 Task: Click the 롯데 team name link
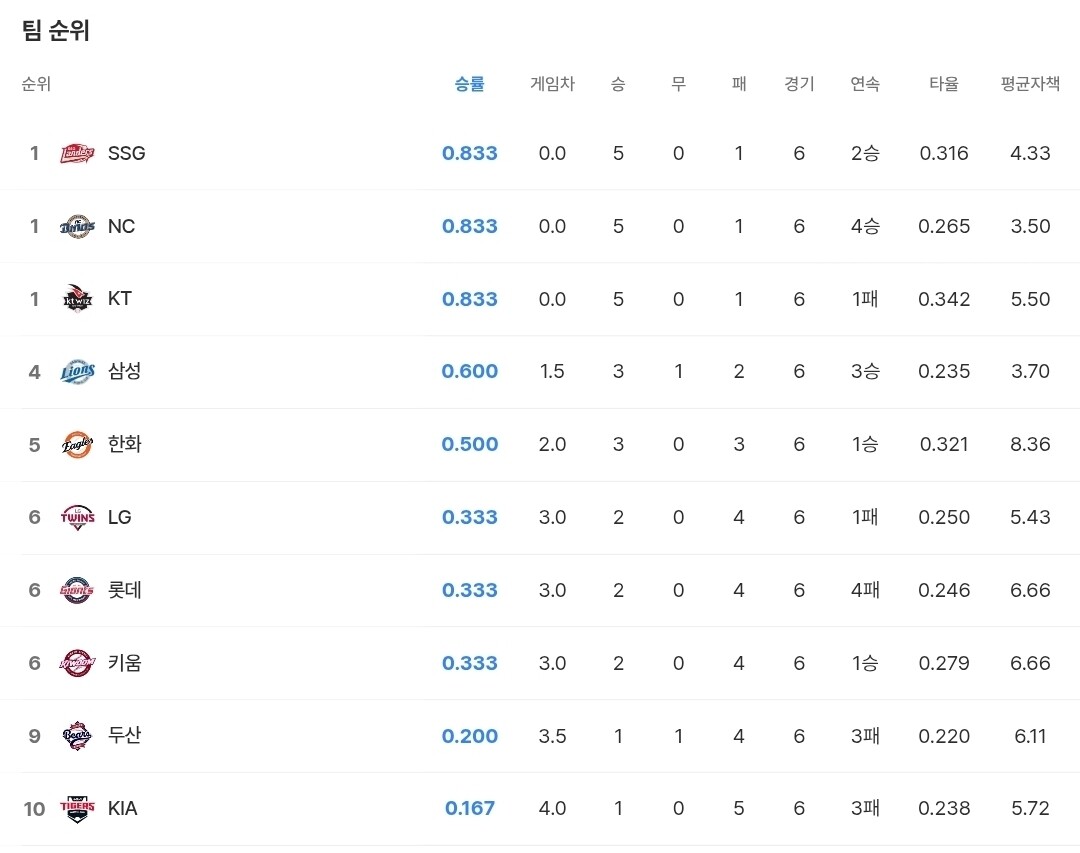(125, 590)
